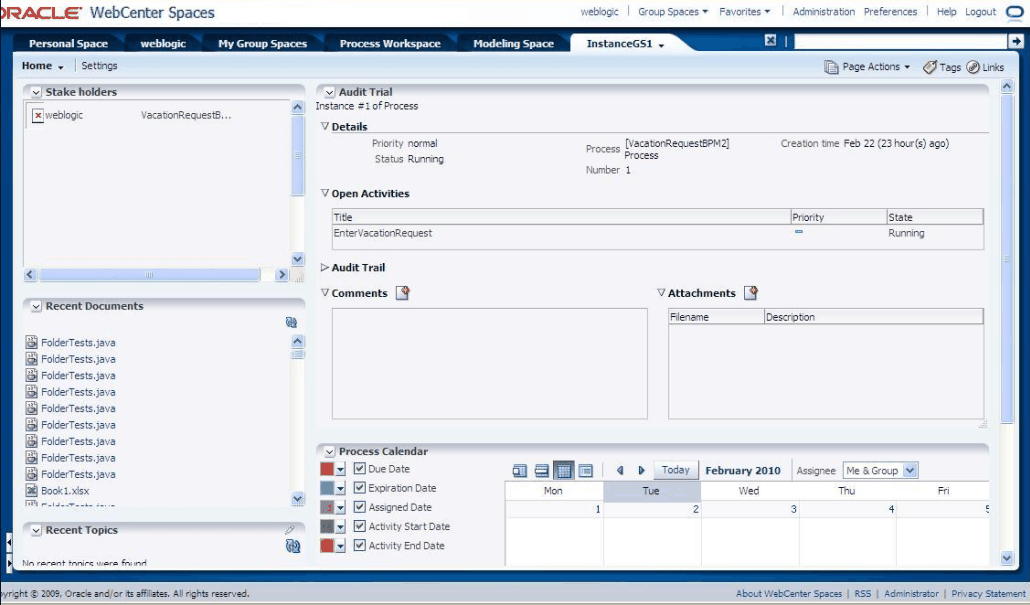The height and width of the screenshot is (605, 1030).
Task: Open the About WebCenter Spaces link
Action: click(789, 594)
